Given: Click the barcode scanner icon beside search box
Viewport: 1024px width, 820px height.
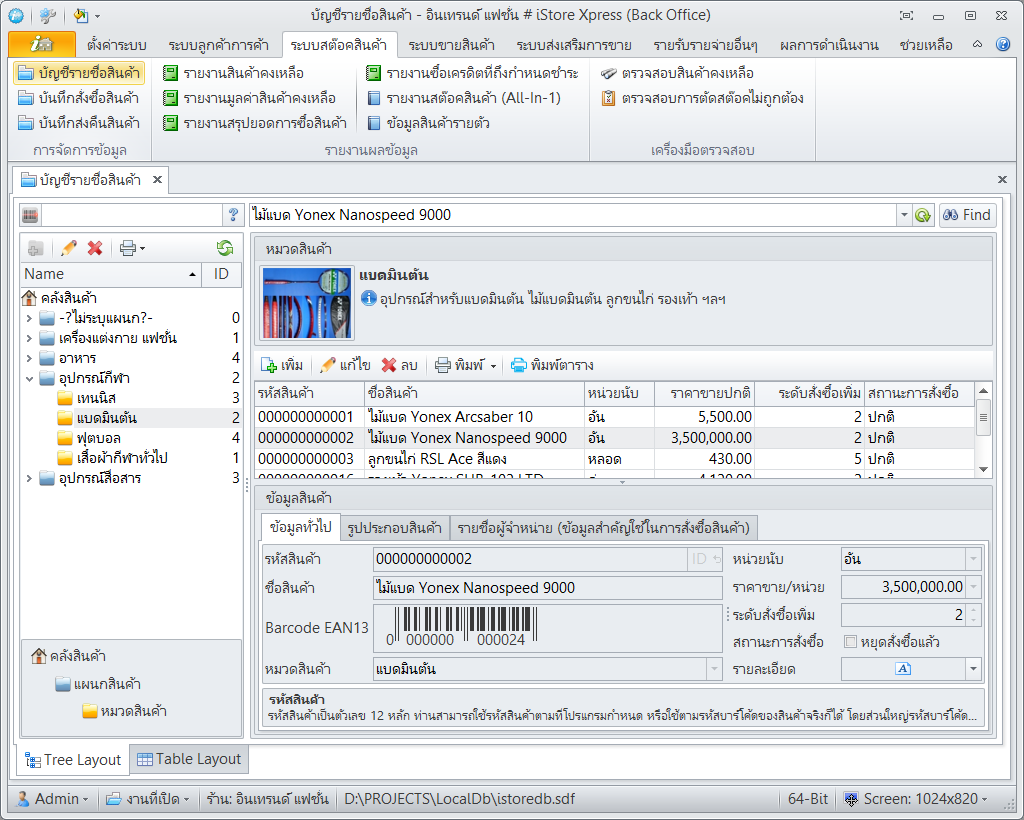Looking at the screenshot, I should (30, 215).
